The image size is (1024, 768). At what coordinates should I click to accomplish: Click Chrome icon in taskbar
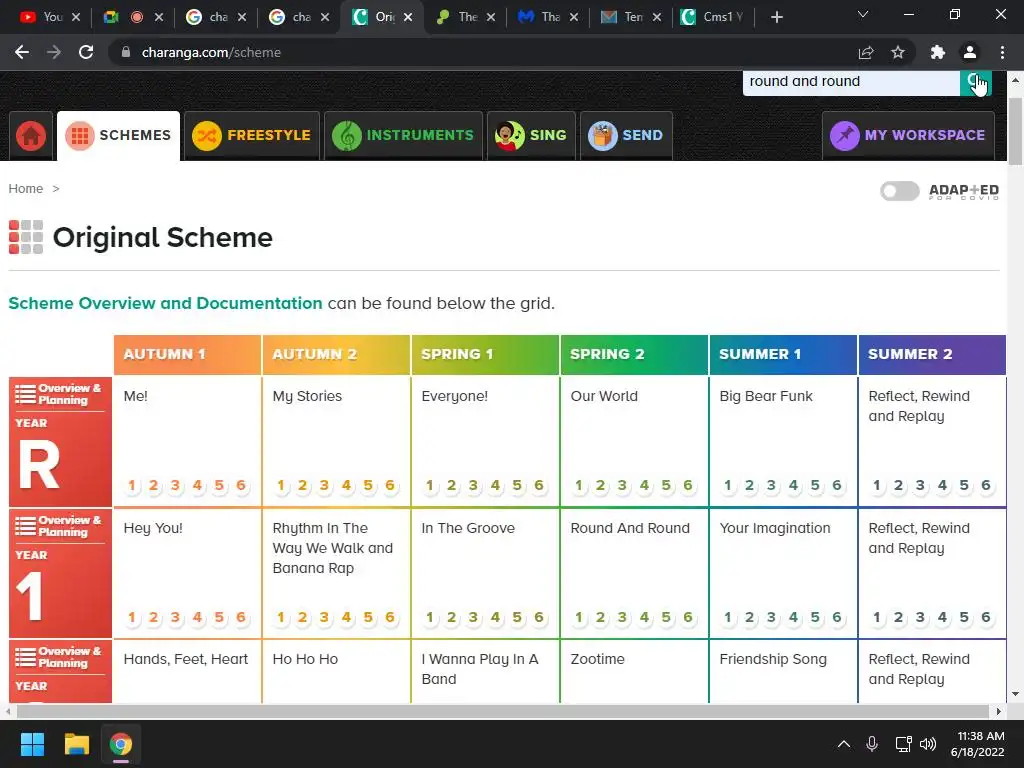pyautogui.click(x=121, y=744)
